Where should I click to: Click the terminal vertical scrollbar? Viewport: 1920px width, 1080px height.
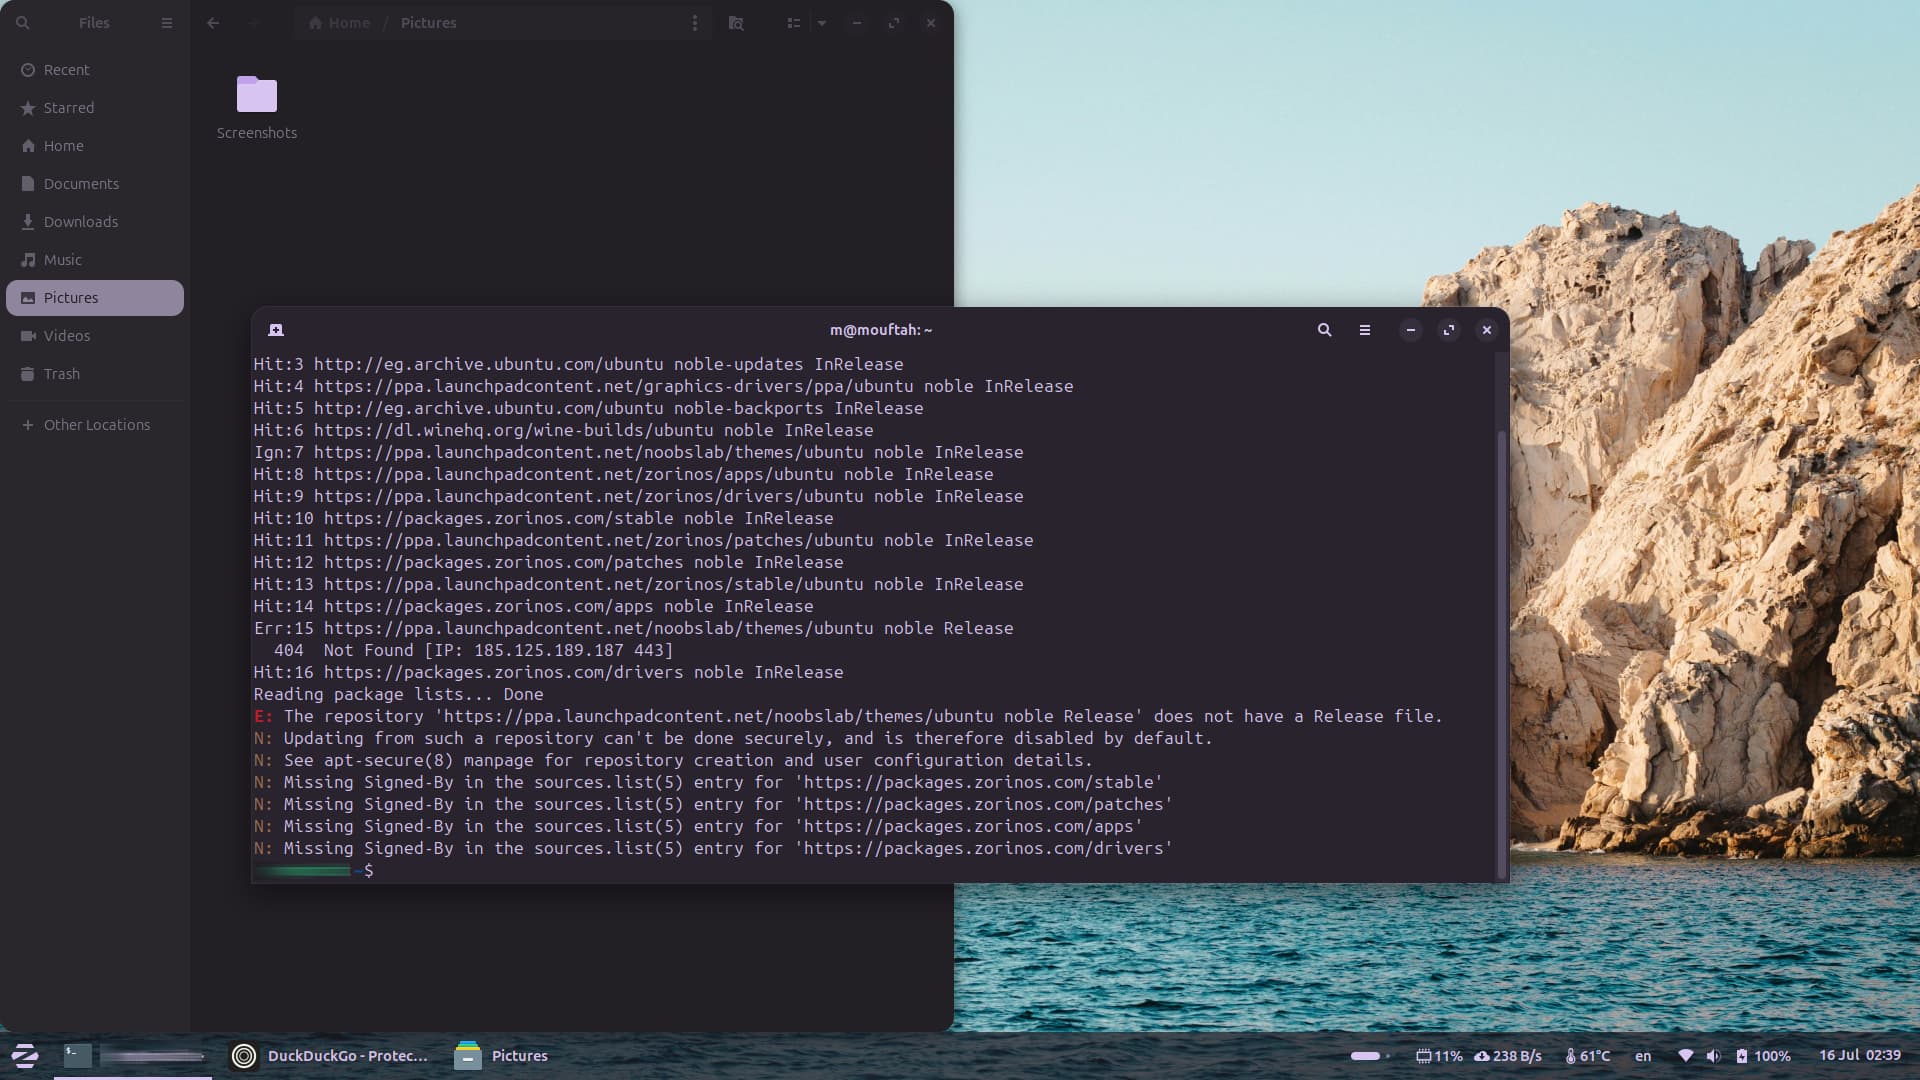(1501, 655)
